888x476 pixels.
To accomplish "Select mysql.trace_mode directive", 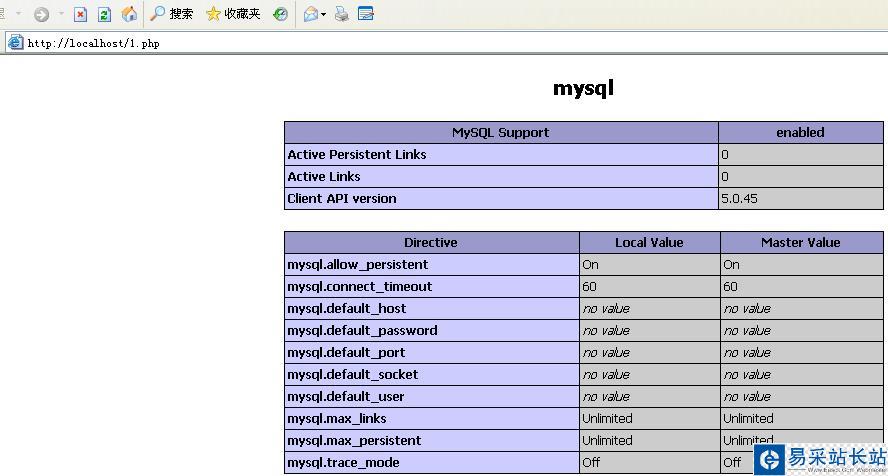I will coord(343,464).
